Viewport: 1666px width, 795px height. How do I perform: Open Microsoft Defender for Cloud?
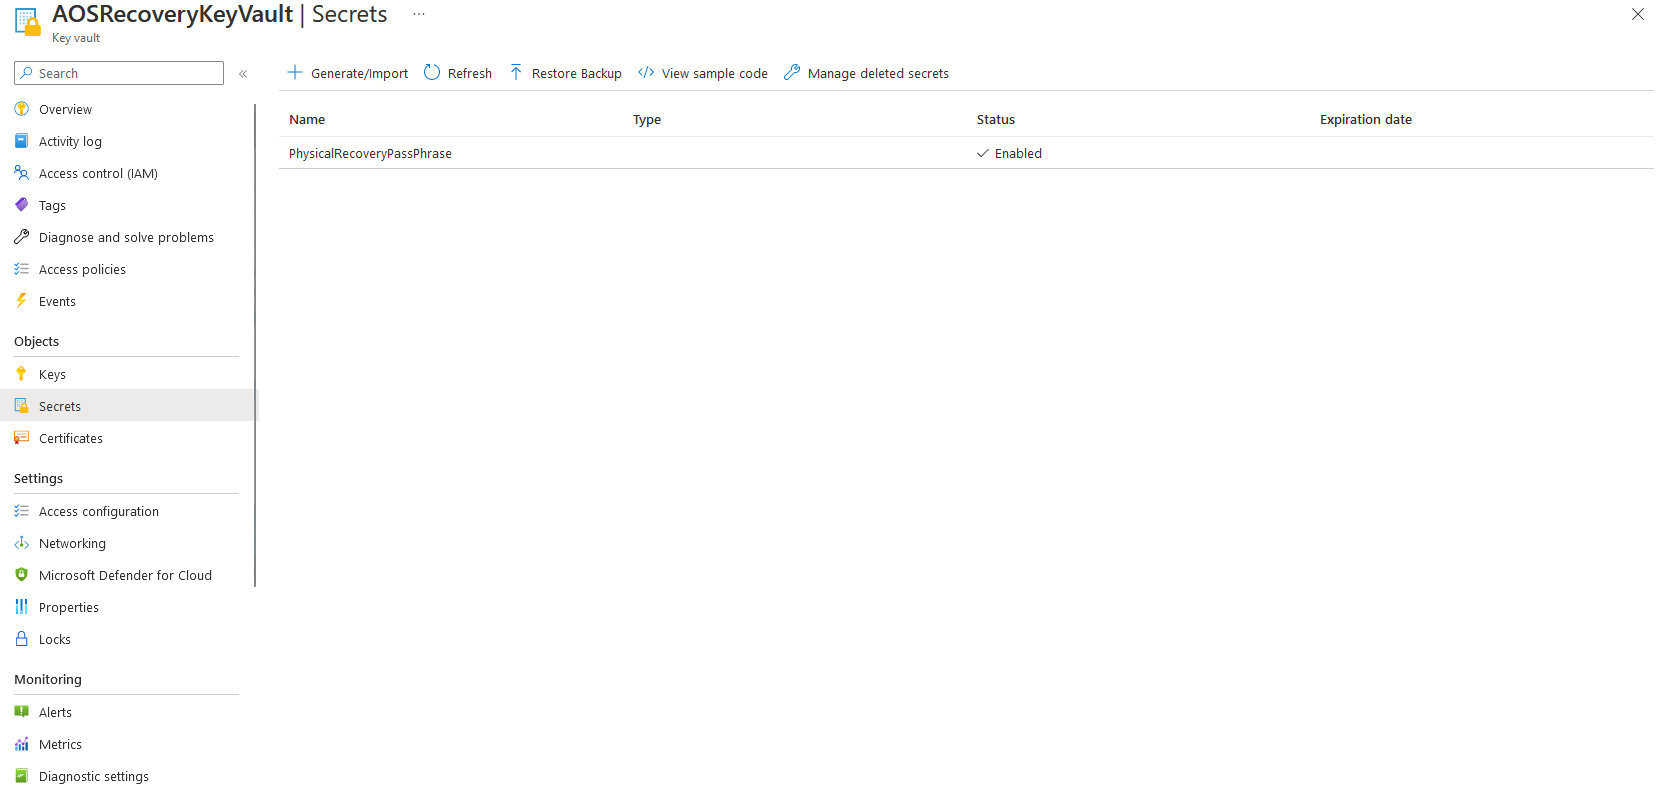(127, 575)
